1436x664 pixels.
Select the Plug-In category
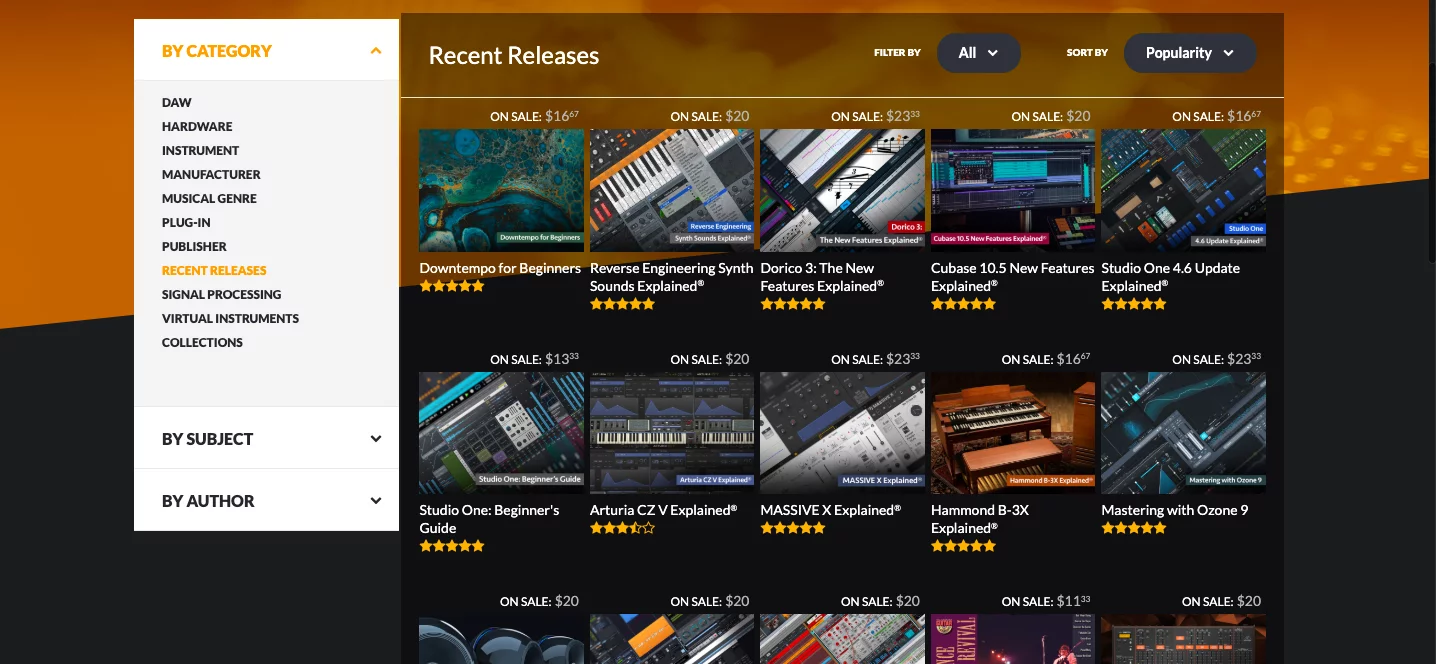pos(186,222)
